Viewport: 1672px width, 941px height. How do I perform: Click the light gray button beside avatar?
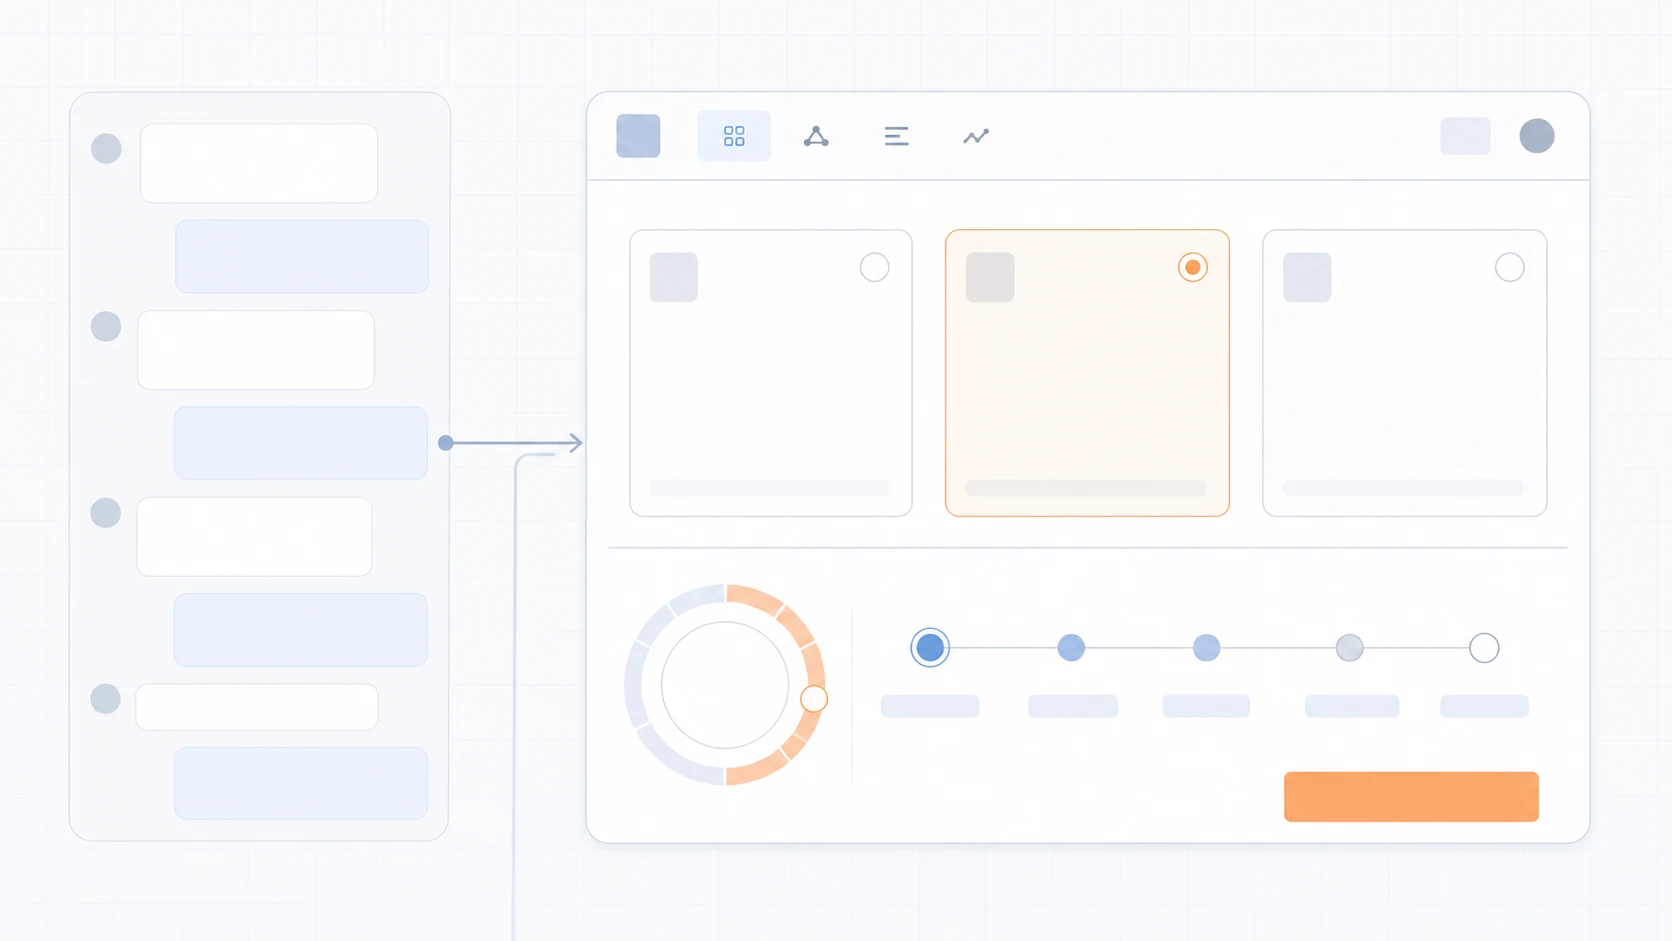tap(1465, 136)
